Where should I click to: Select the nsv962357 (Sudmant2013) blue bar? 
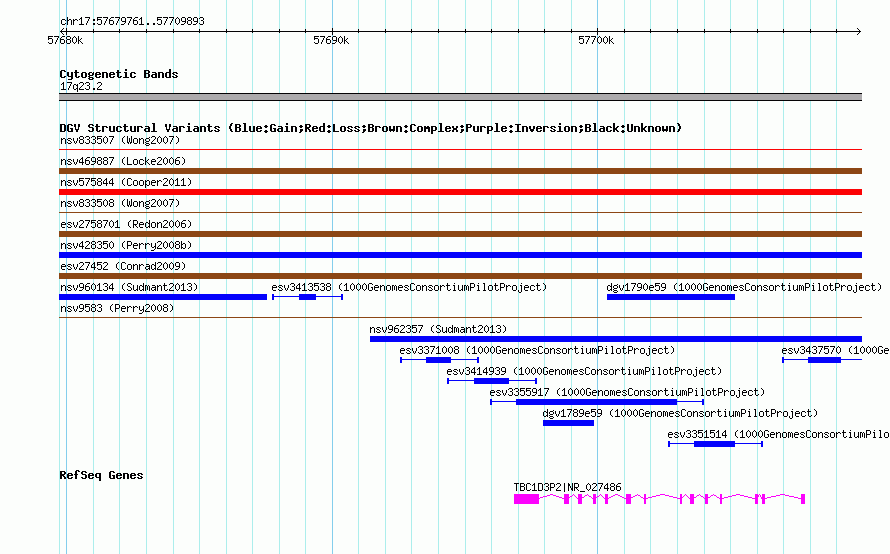[x=616, y=339]
